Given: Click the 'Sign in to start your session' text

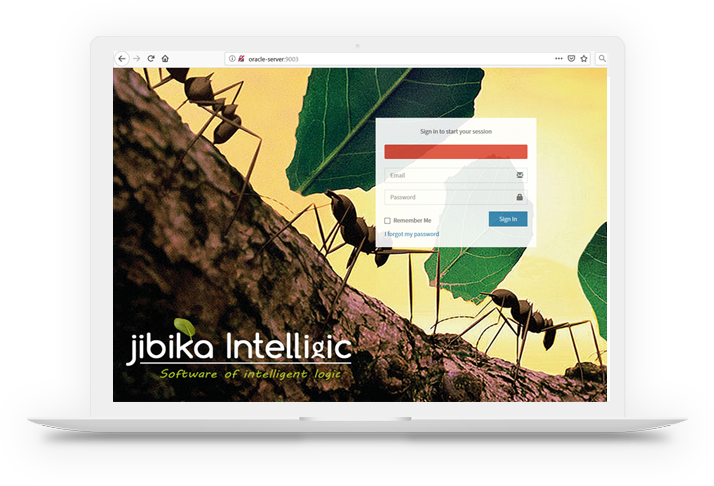Looking at the screenshot, I should 456,132.
